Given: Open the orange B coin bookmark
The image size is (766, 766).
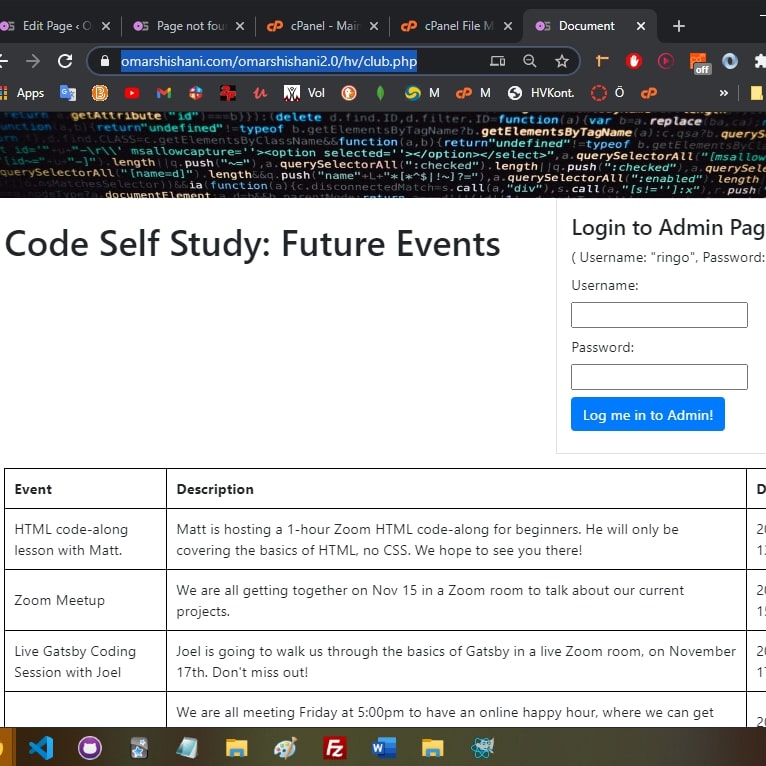Looking at the screenshot, I should click(x=100, y=93).
